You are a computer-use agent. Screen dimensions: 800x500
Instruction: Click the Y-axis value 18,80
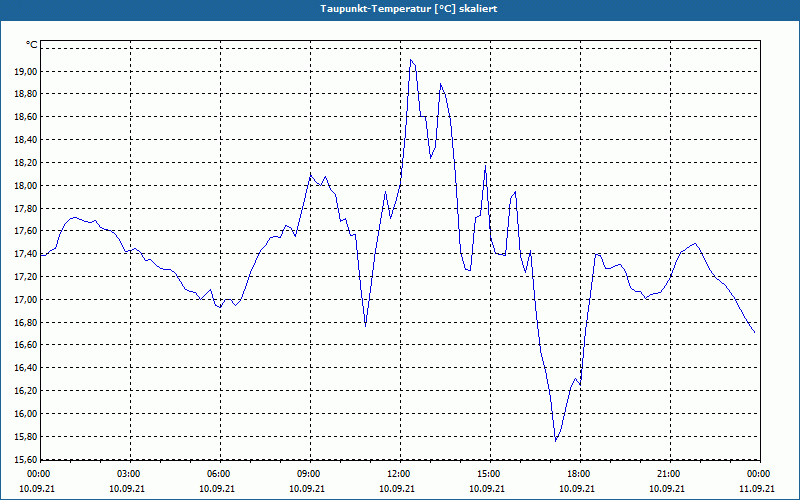click(27, 94)
